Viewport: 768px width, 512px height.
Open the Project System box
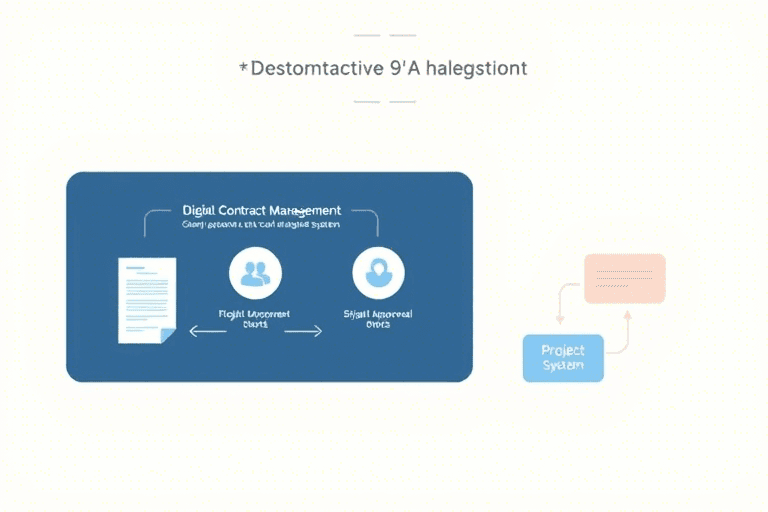pyautogui.click(x=563, y=358)
